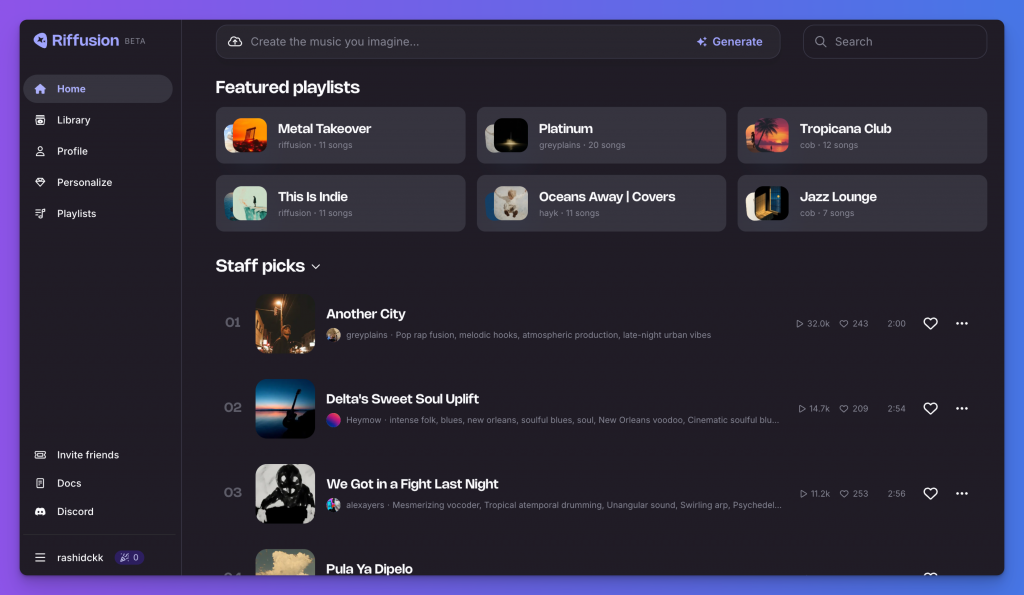The width and height of the screenshot is (1024, 595).
Task: Click the 11.2k play count
Action: point(815,493)
